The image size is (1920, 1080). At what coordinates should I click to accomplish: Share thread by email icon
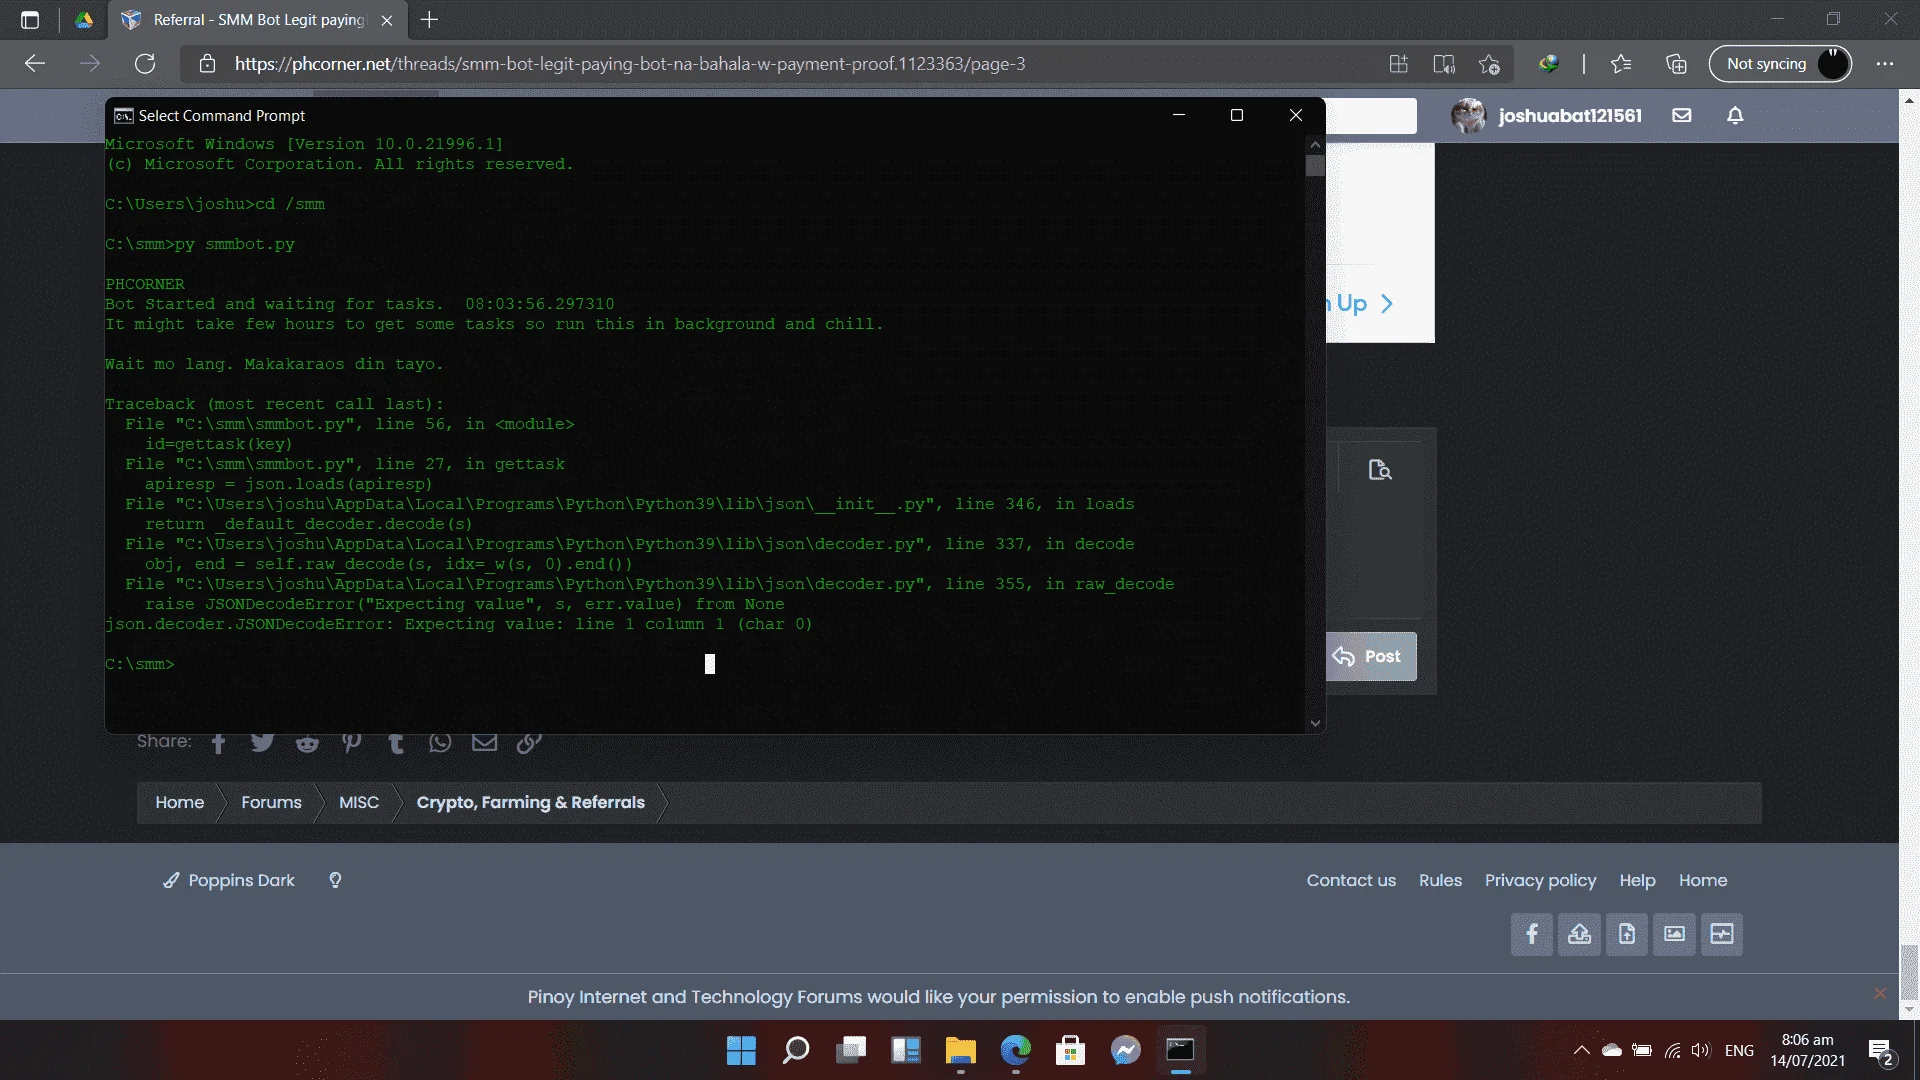click(485, 742)
